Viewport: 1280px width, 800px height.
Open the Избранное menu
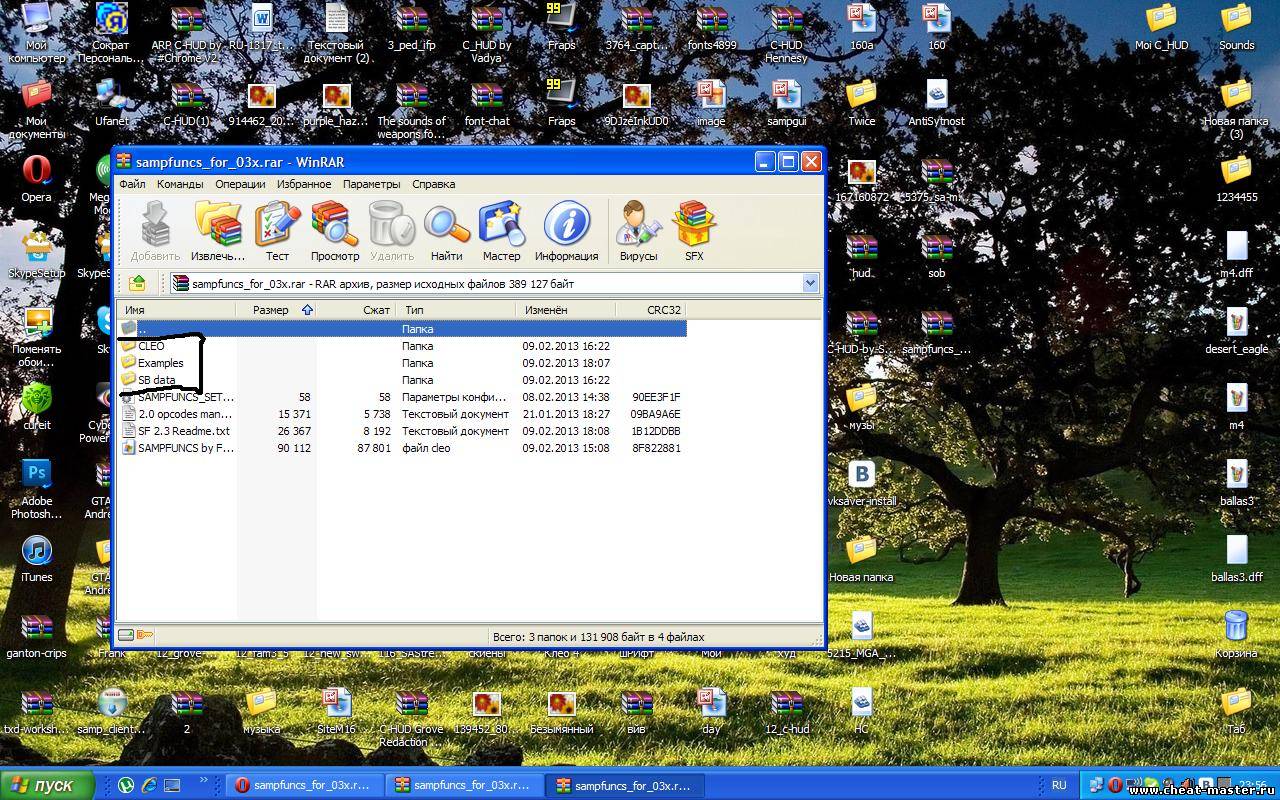coord(304,184)
